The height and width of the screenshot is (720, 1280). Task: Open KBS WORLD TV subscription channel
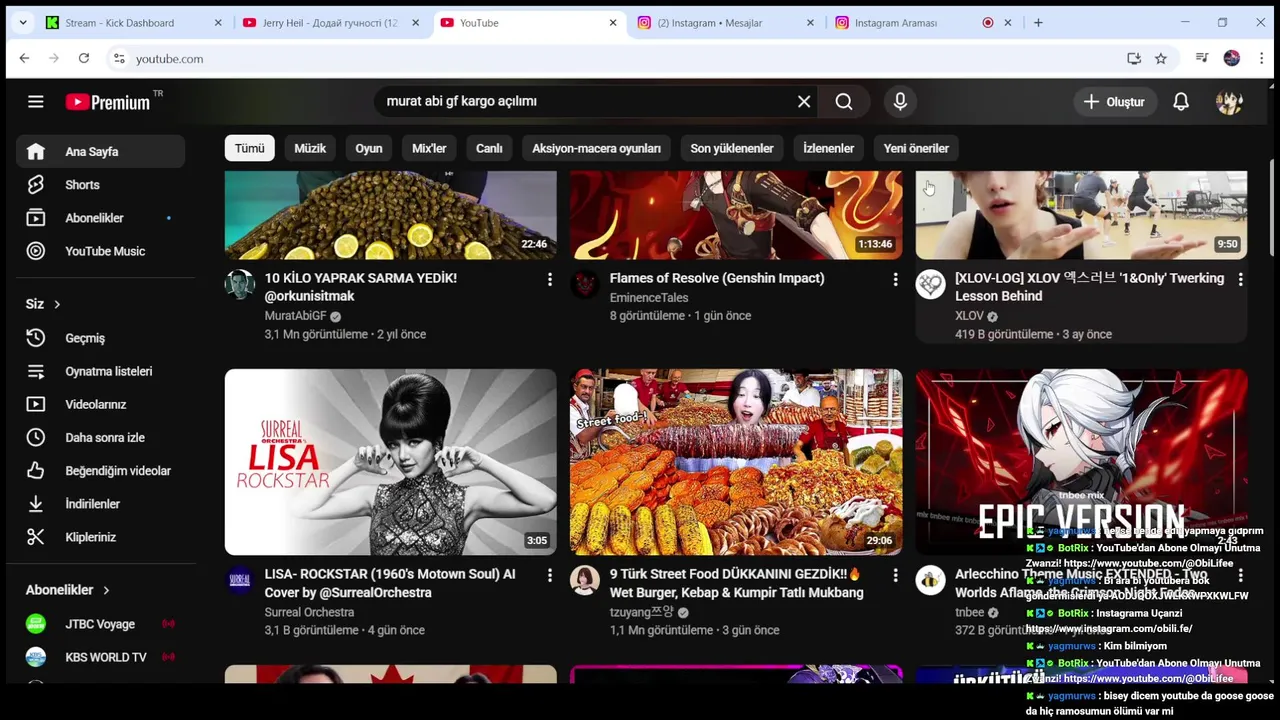(100, 656)
